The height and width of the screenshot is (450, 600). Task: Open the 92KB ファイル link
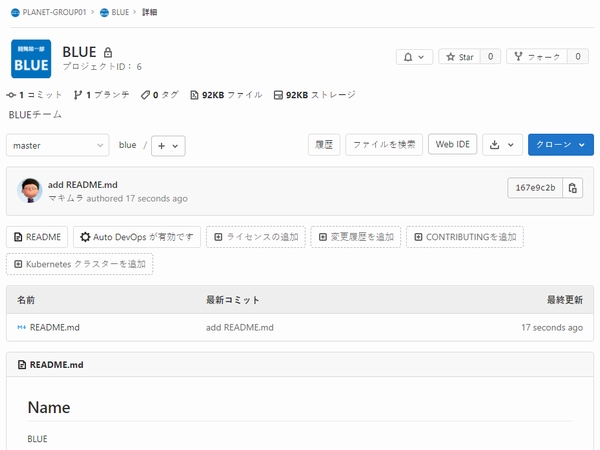tap(226, 95)
